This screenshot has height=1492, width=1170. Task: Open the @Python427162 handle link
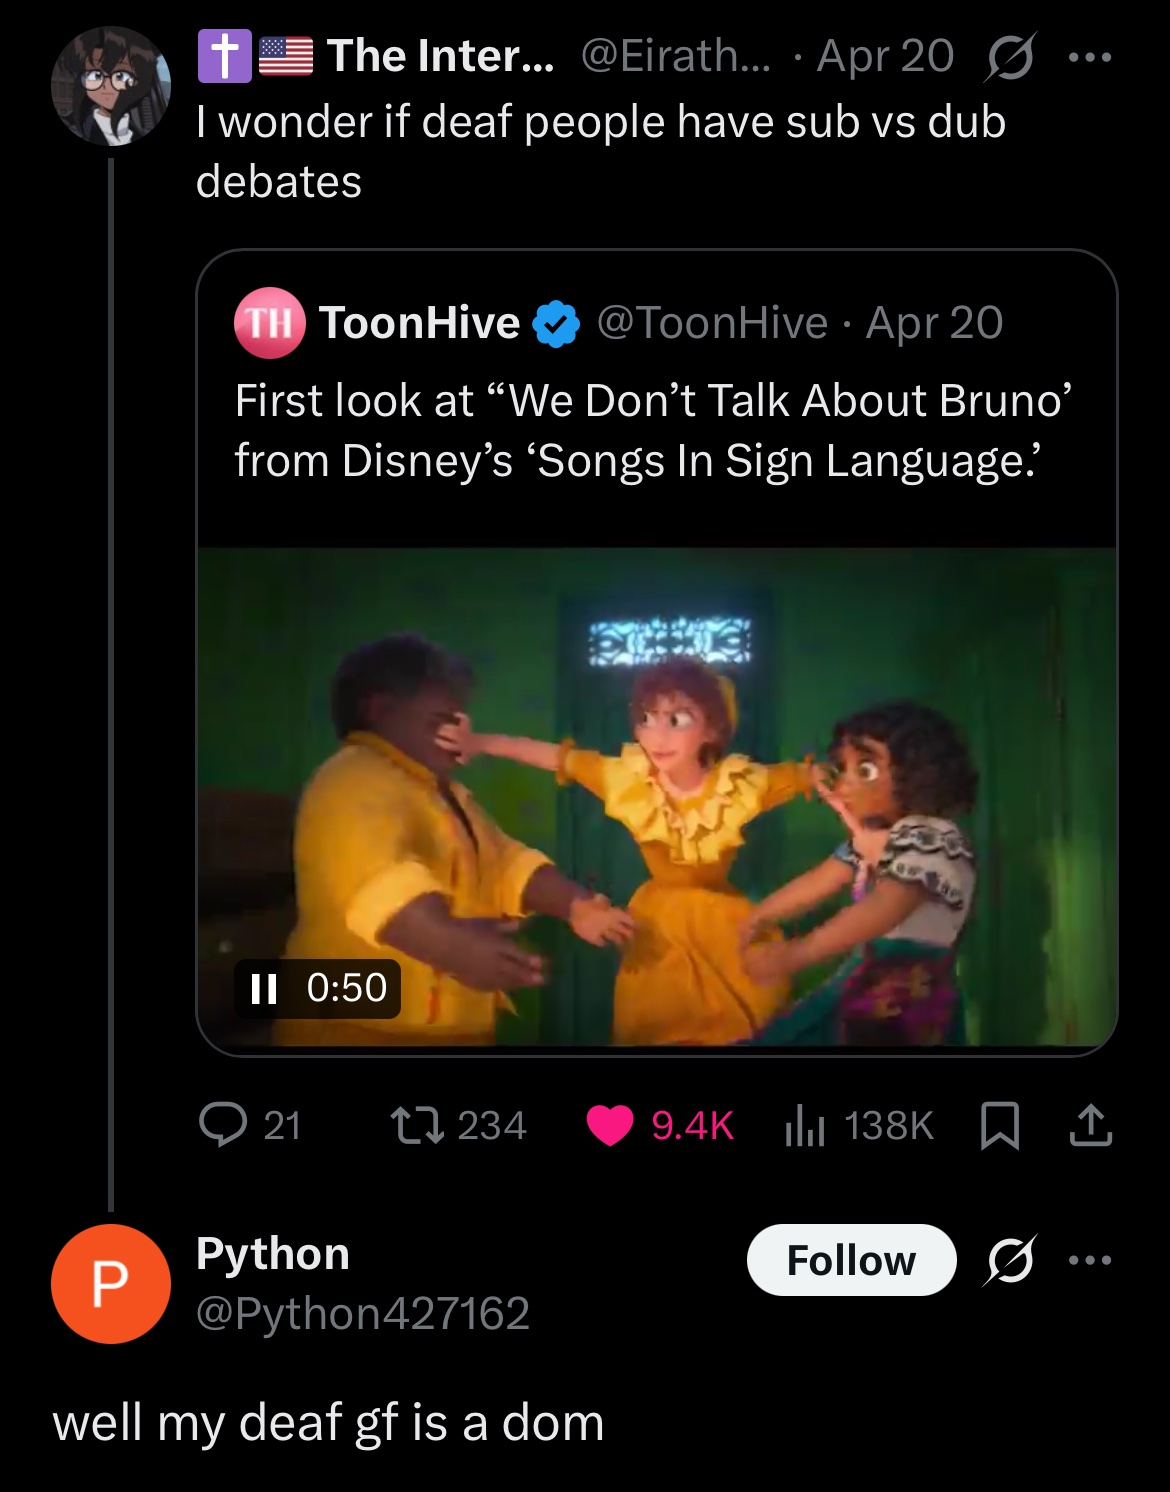tap(362, 1313)
